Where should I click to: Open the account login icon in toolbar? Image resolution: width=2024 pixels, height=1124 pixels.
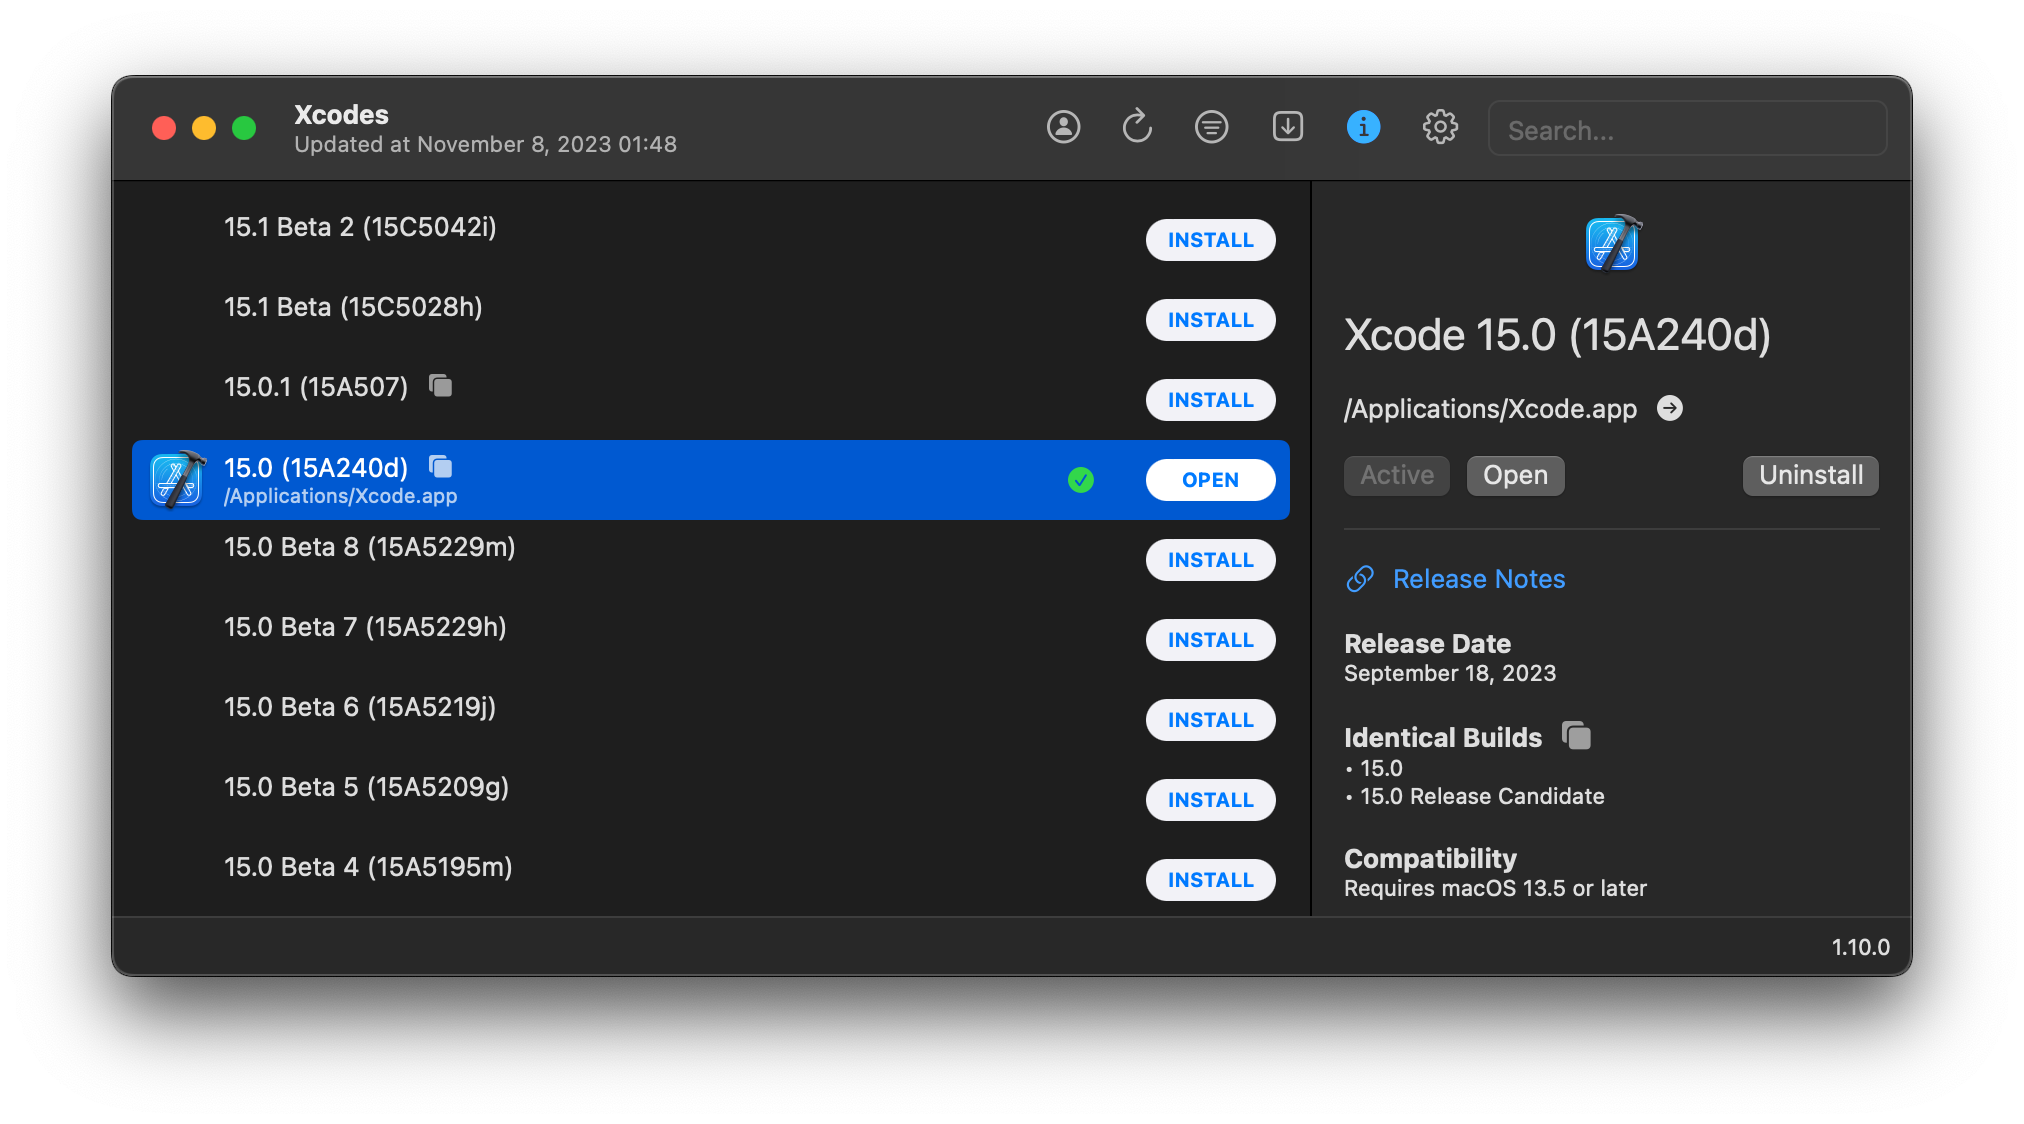tap(1063, 127)
